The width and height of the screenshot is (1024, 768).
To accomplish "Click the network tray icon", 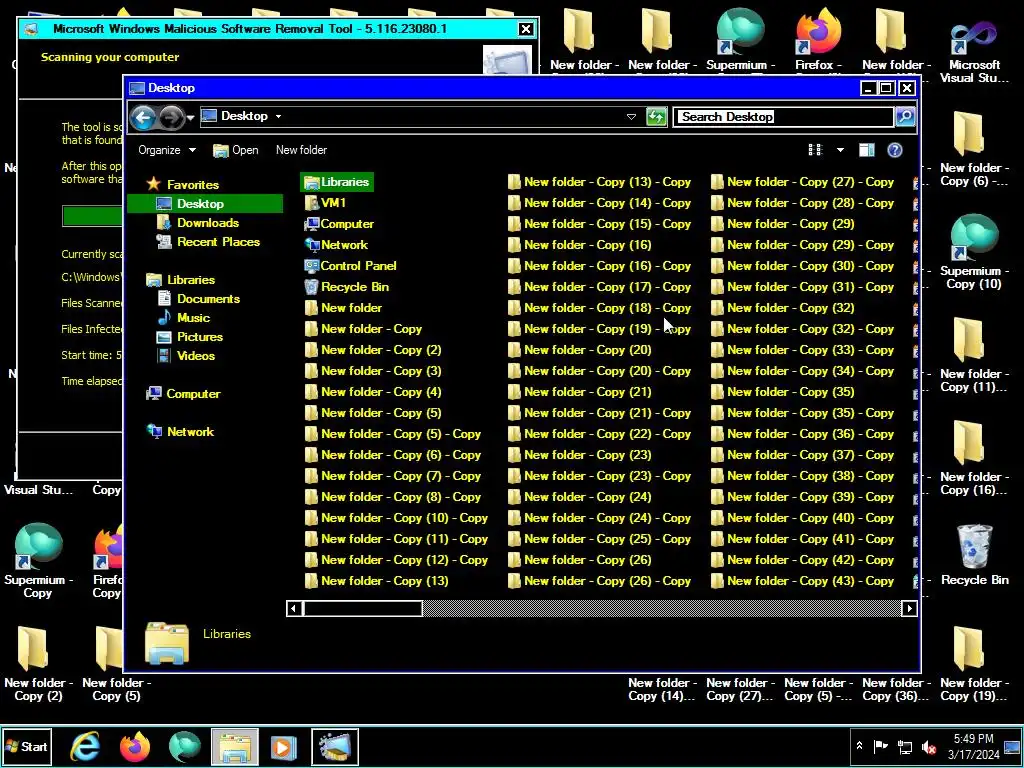I will (905, 746).
